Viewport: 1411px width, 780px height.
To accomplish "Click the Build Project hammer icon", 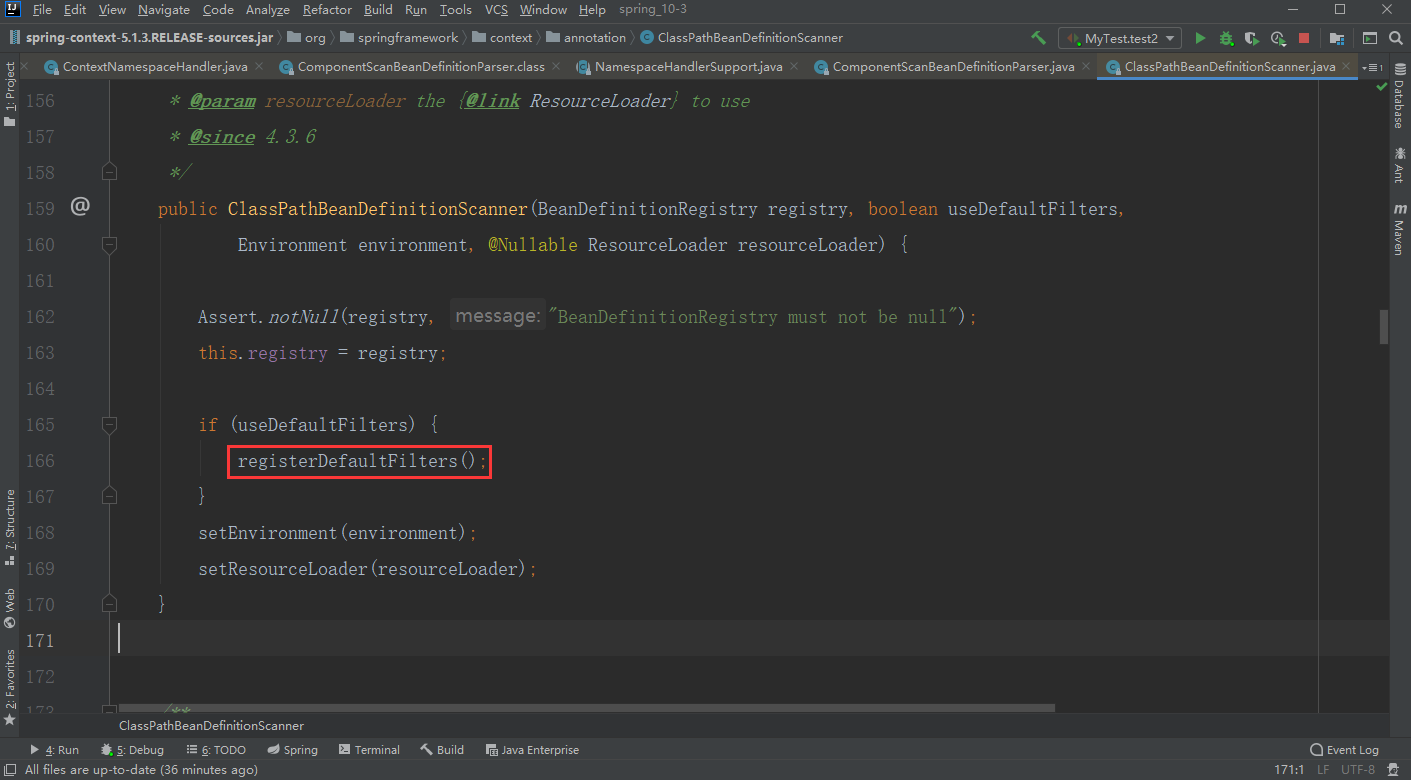I will click(x=1038, y=38).
